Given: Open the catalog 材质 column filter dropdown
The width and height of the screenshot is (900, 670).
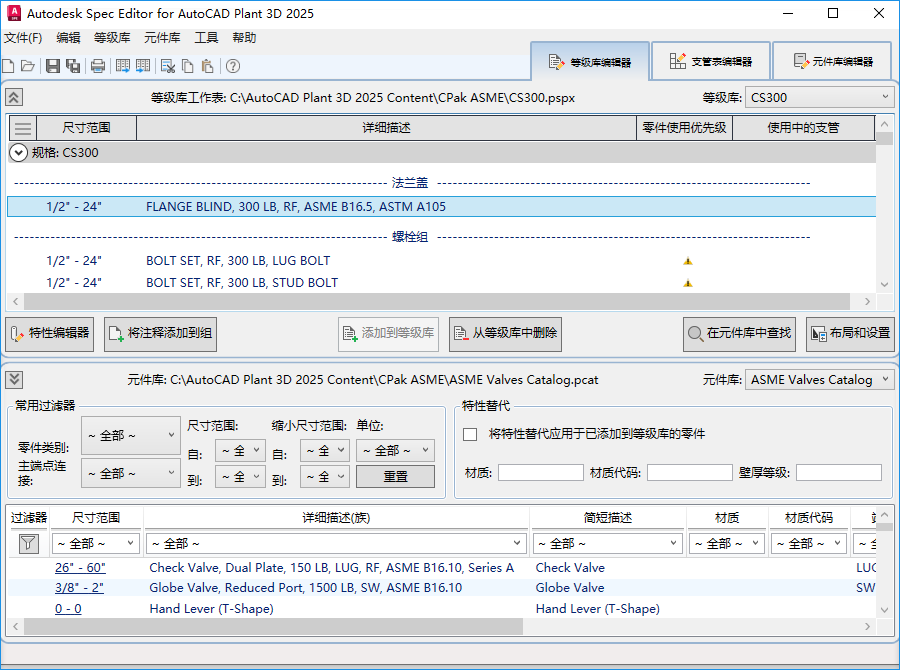Looking at the screenshot, I should pos(727,543).
